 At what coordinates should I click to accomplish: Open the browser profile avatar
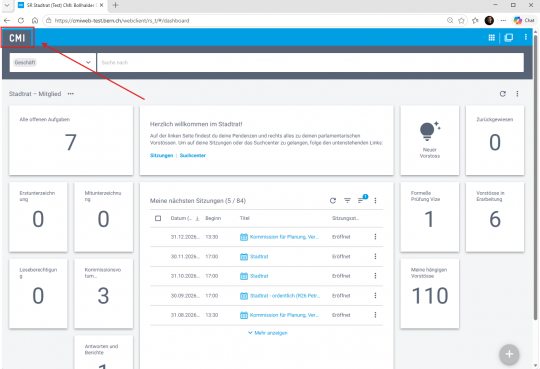click(x=489, y=21)
